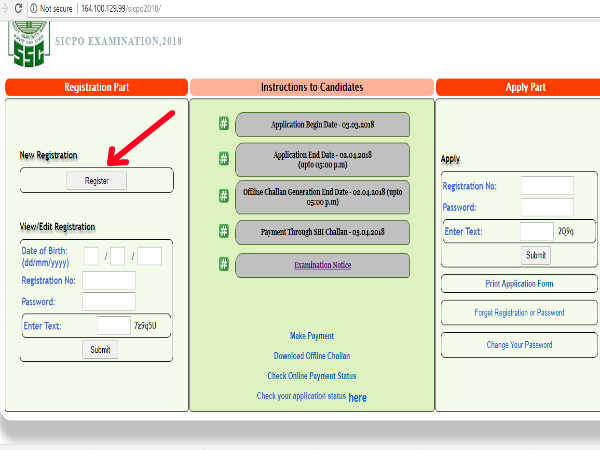Click the browser reload icon

pos(18,8)
